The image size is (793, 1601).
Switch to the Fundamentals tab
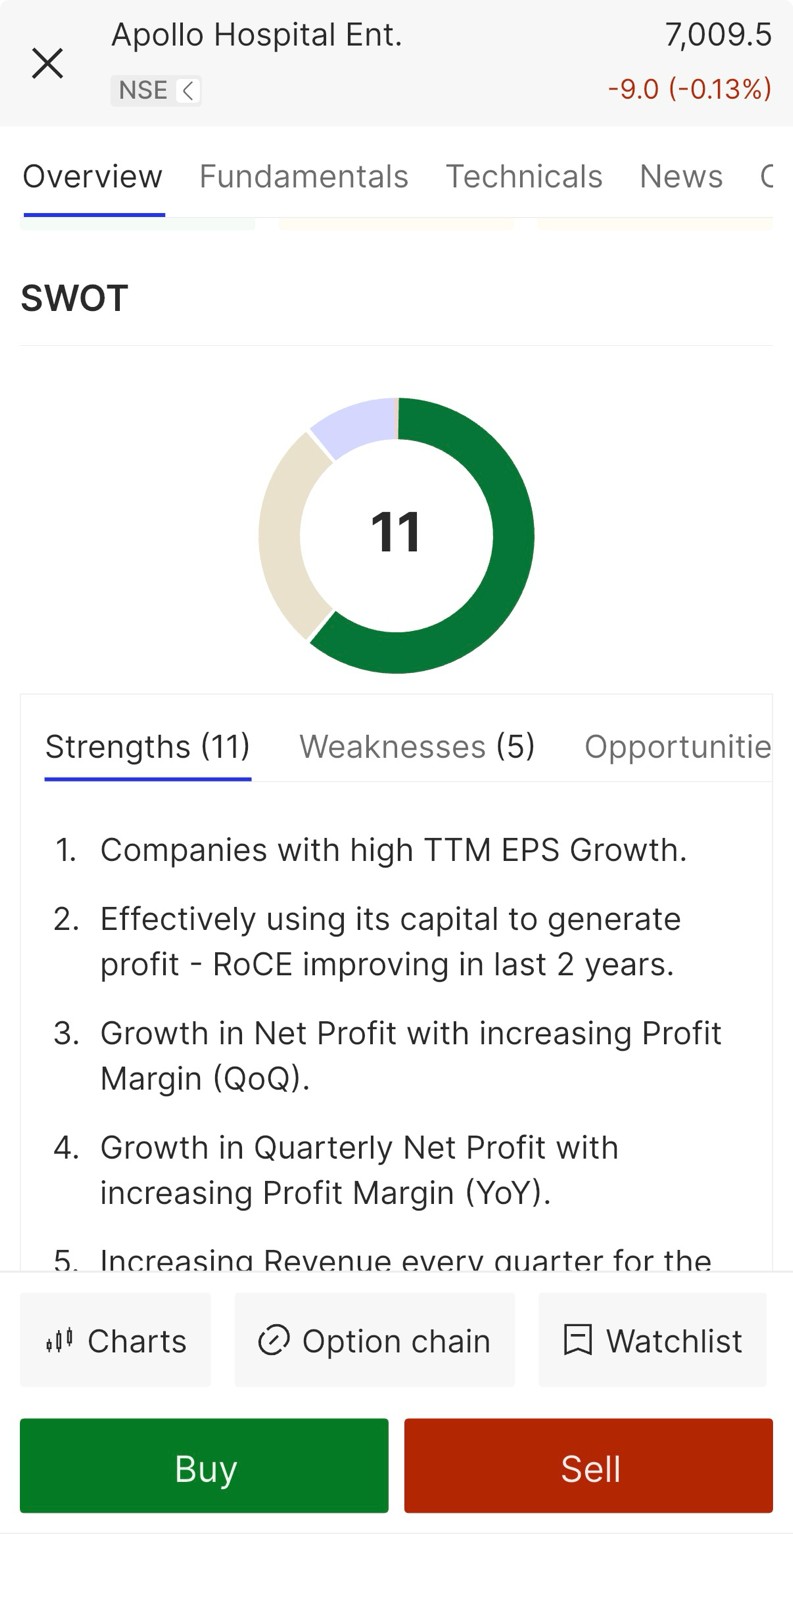coord(303,177)
